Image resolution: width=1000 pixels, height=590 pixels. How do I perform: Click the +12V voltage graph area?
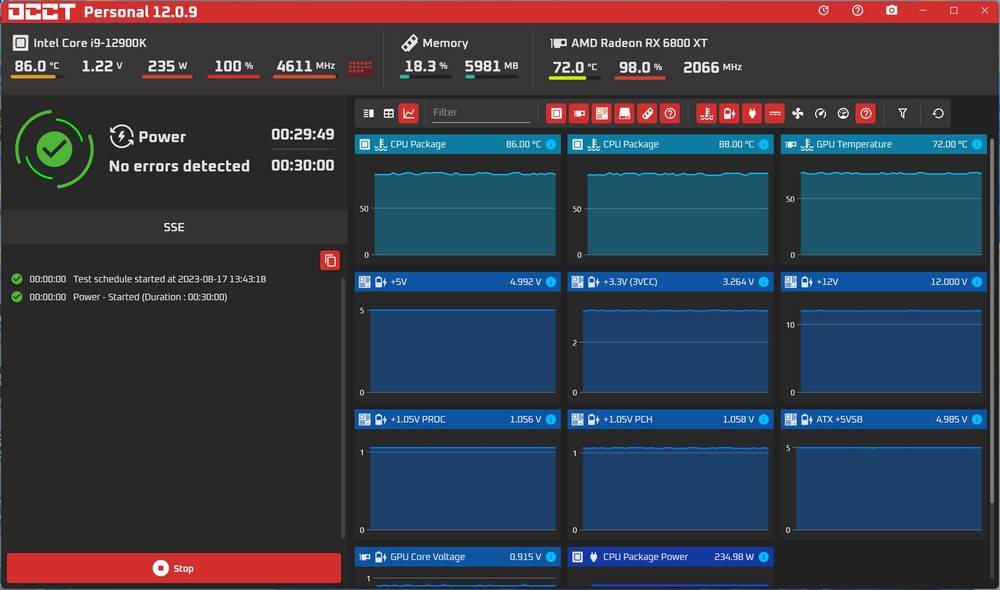pyautogui.click(x=891, y=351)
